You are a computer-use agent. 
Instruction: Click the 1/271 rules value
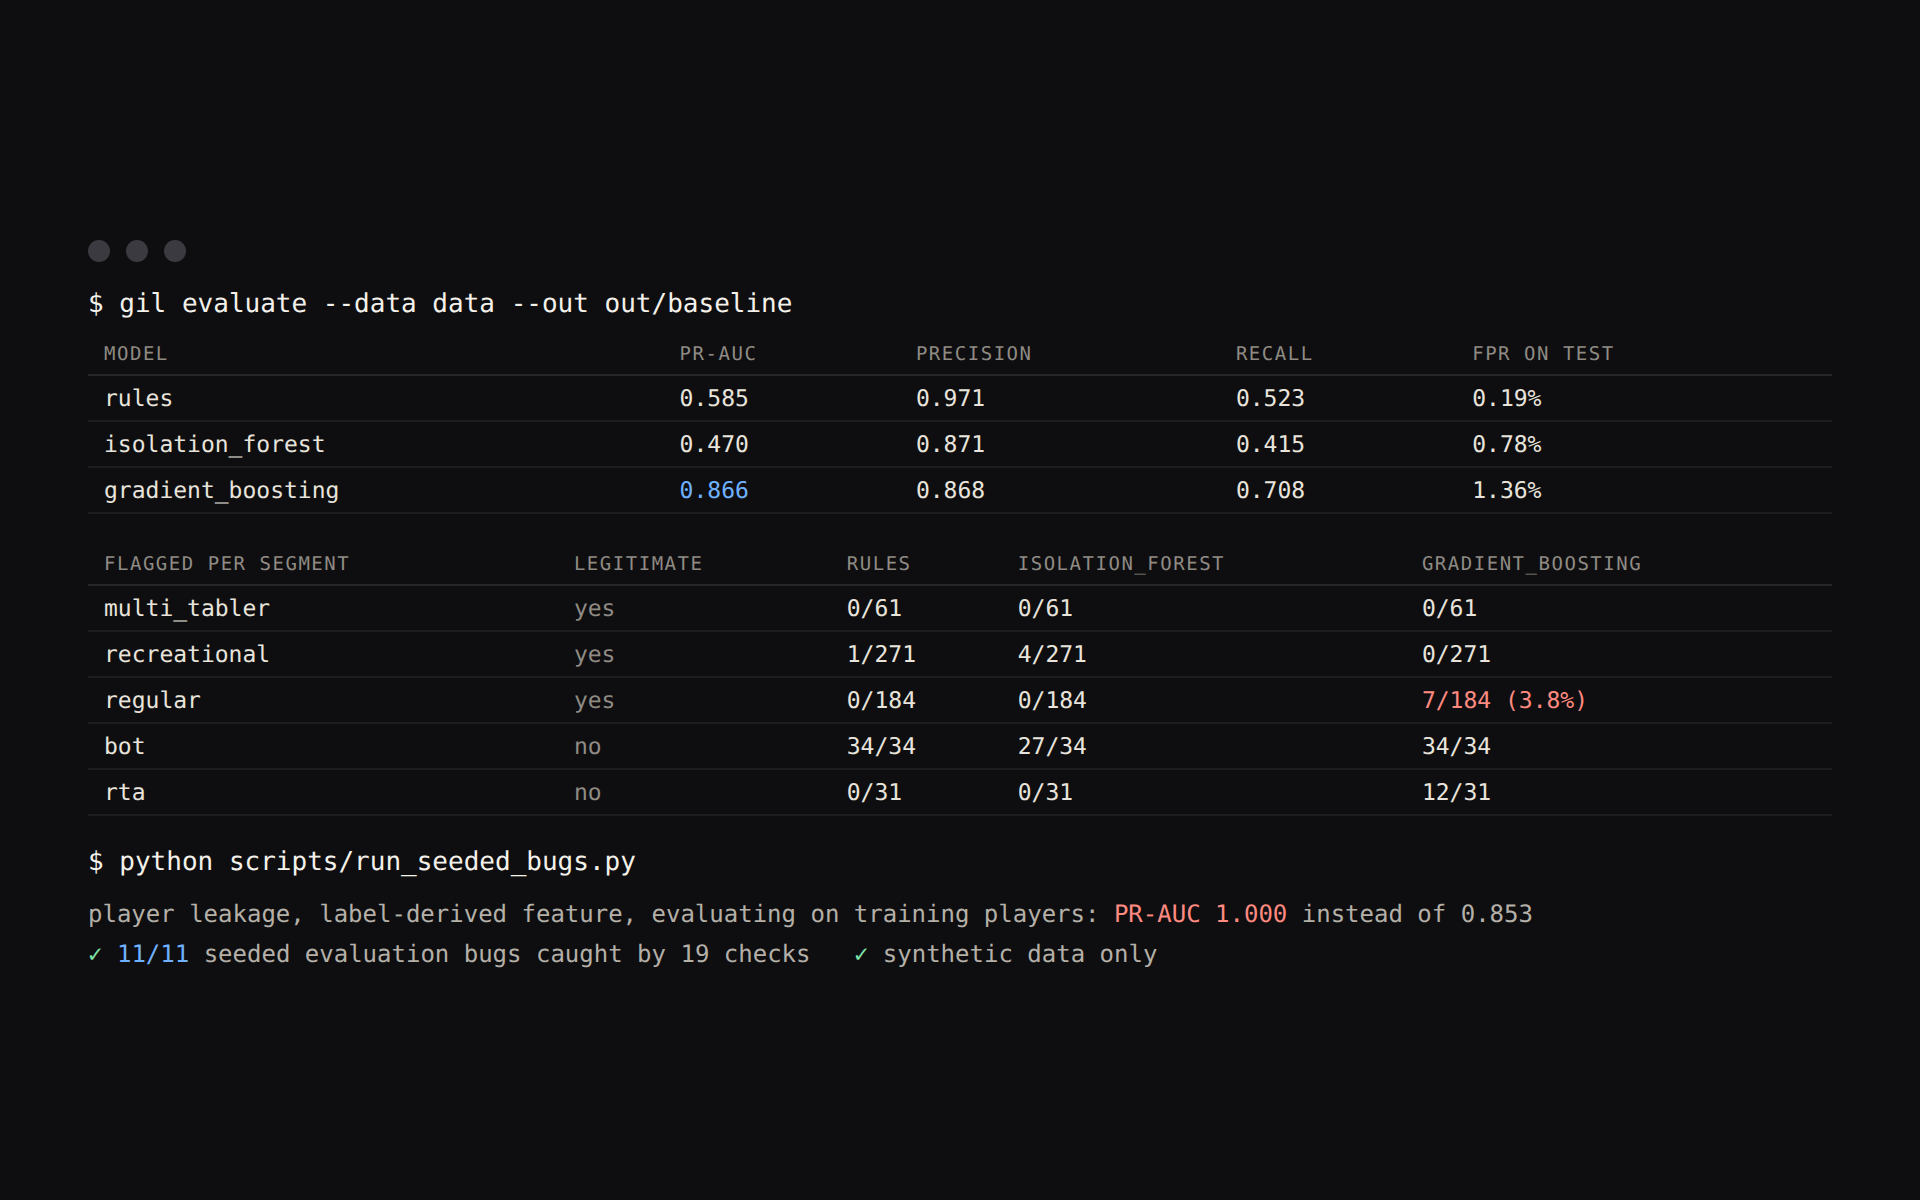881,654
